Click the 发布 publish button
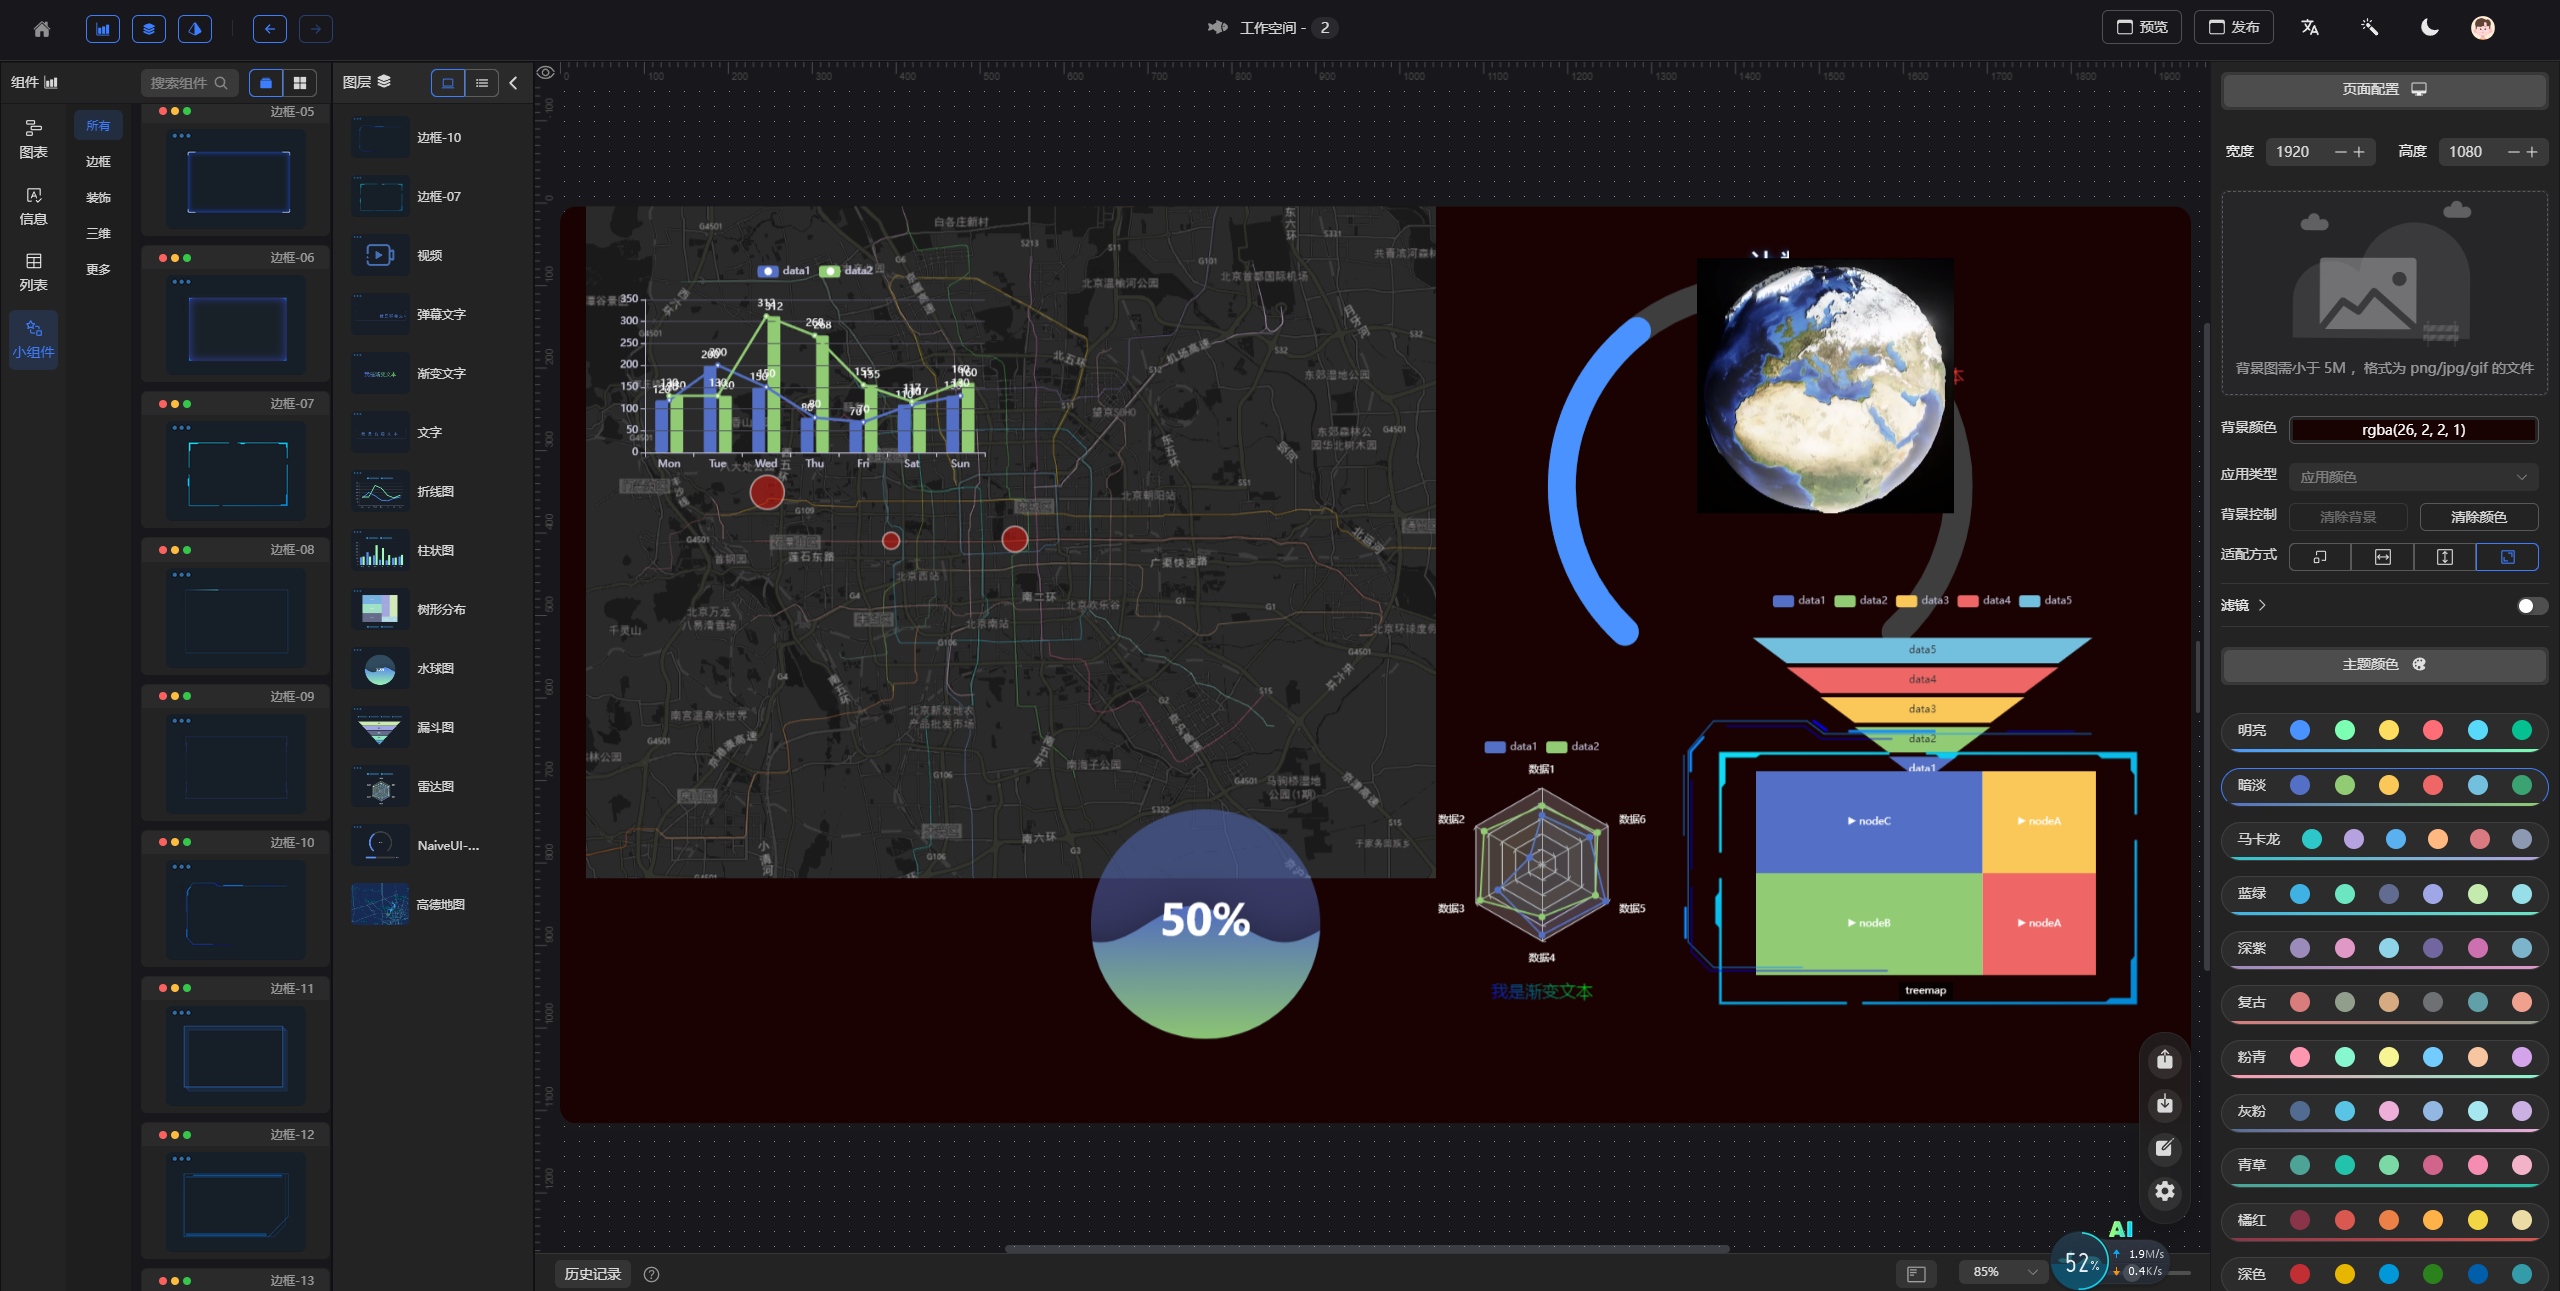The width and height of the screenshot is (2560, 1291). 2233,27
